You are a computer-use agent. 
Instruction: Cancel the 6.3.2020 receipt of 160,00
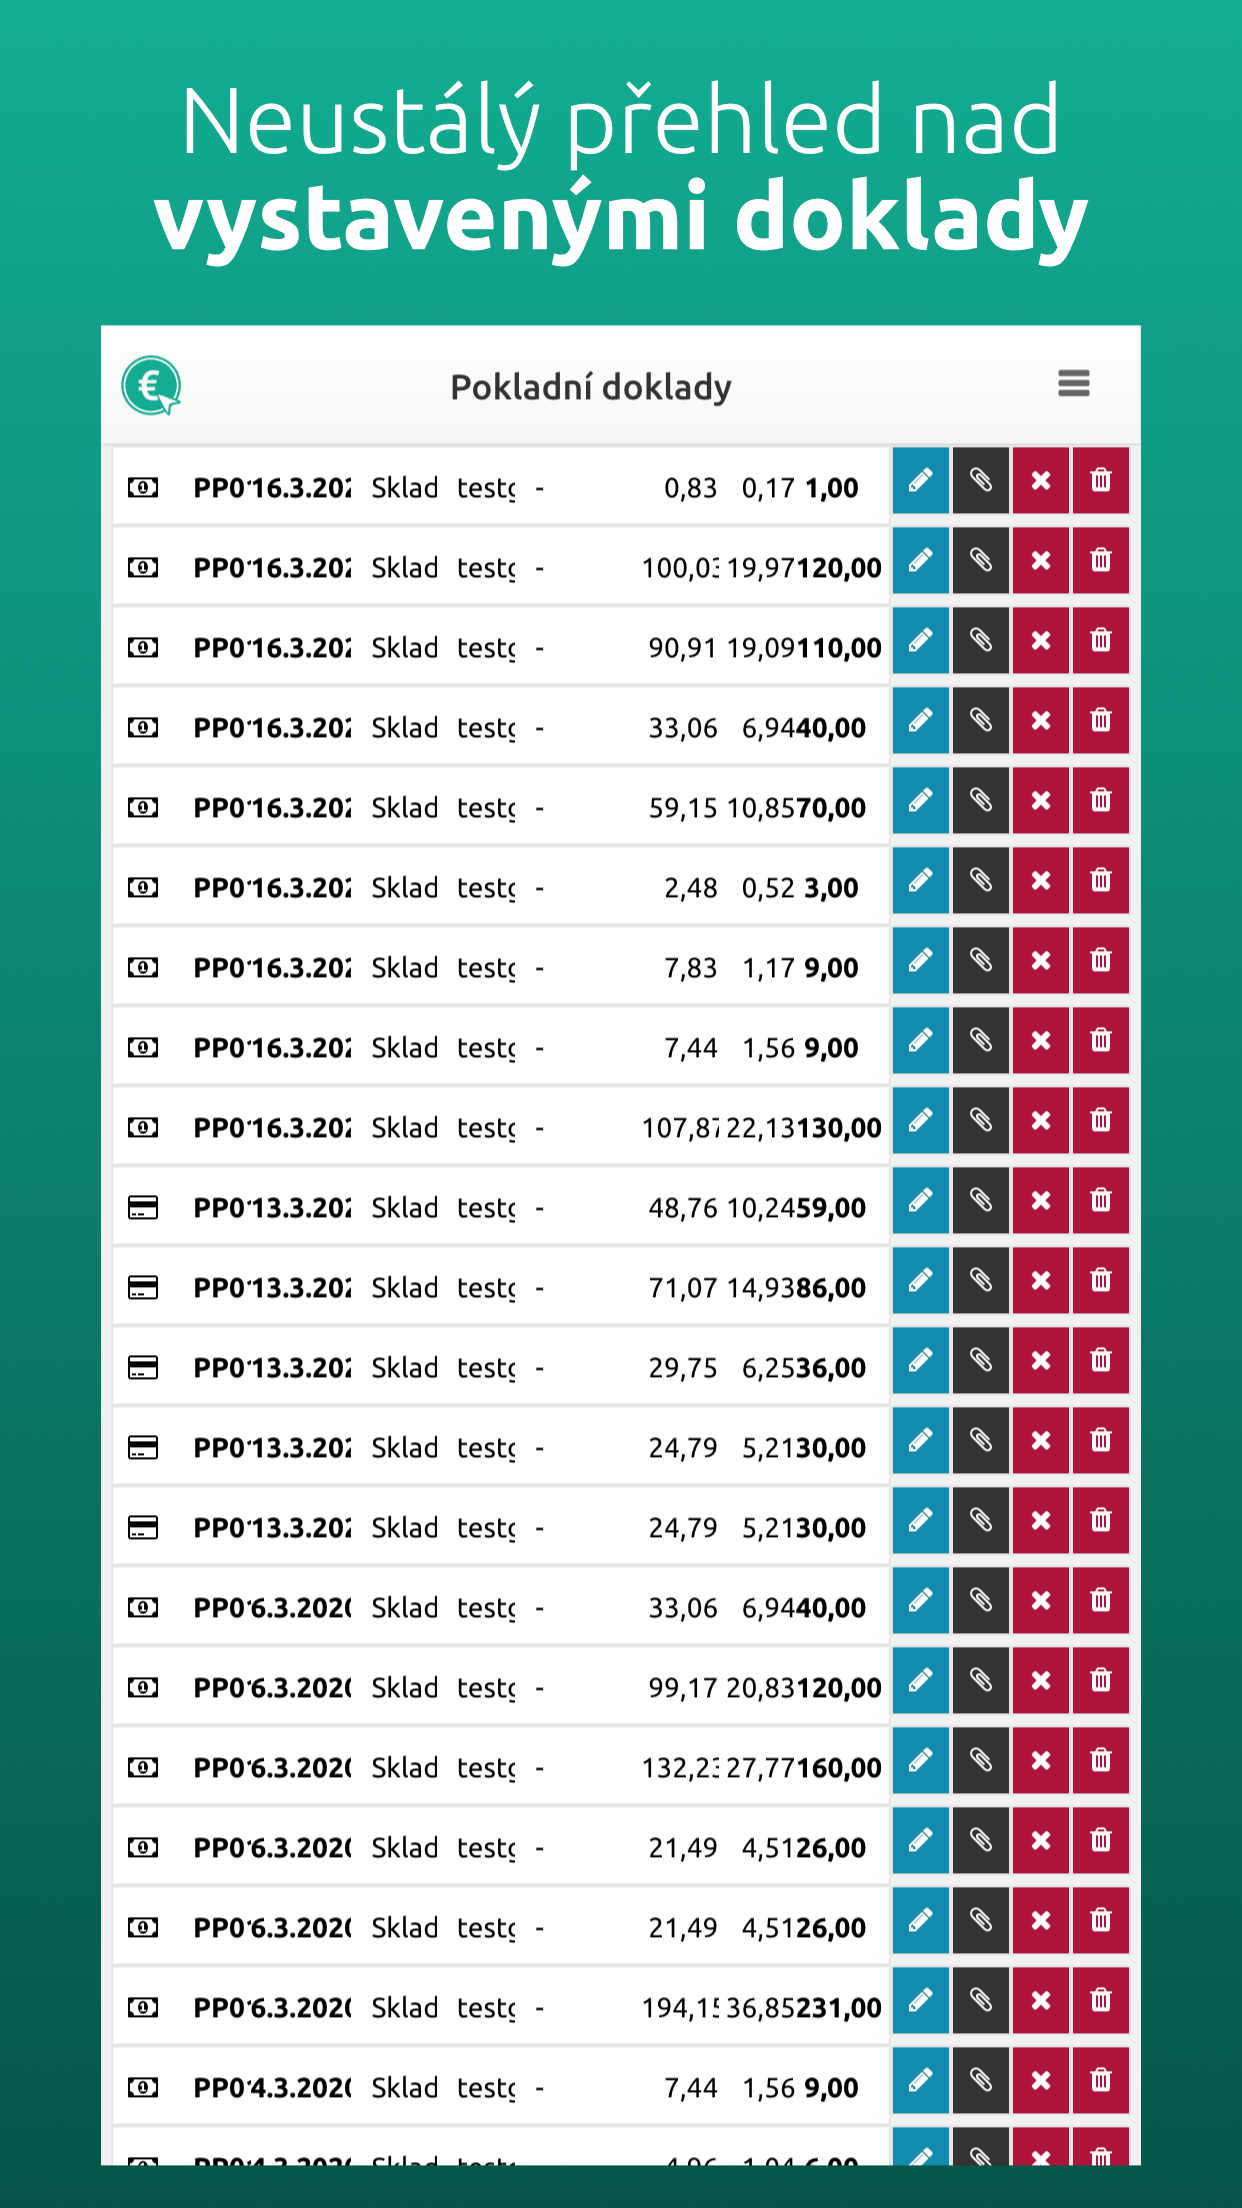[1040, 1761]
